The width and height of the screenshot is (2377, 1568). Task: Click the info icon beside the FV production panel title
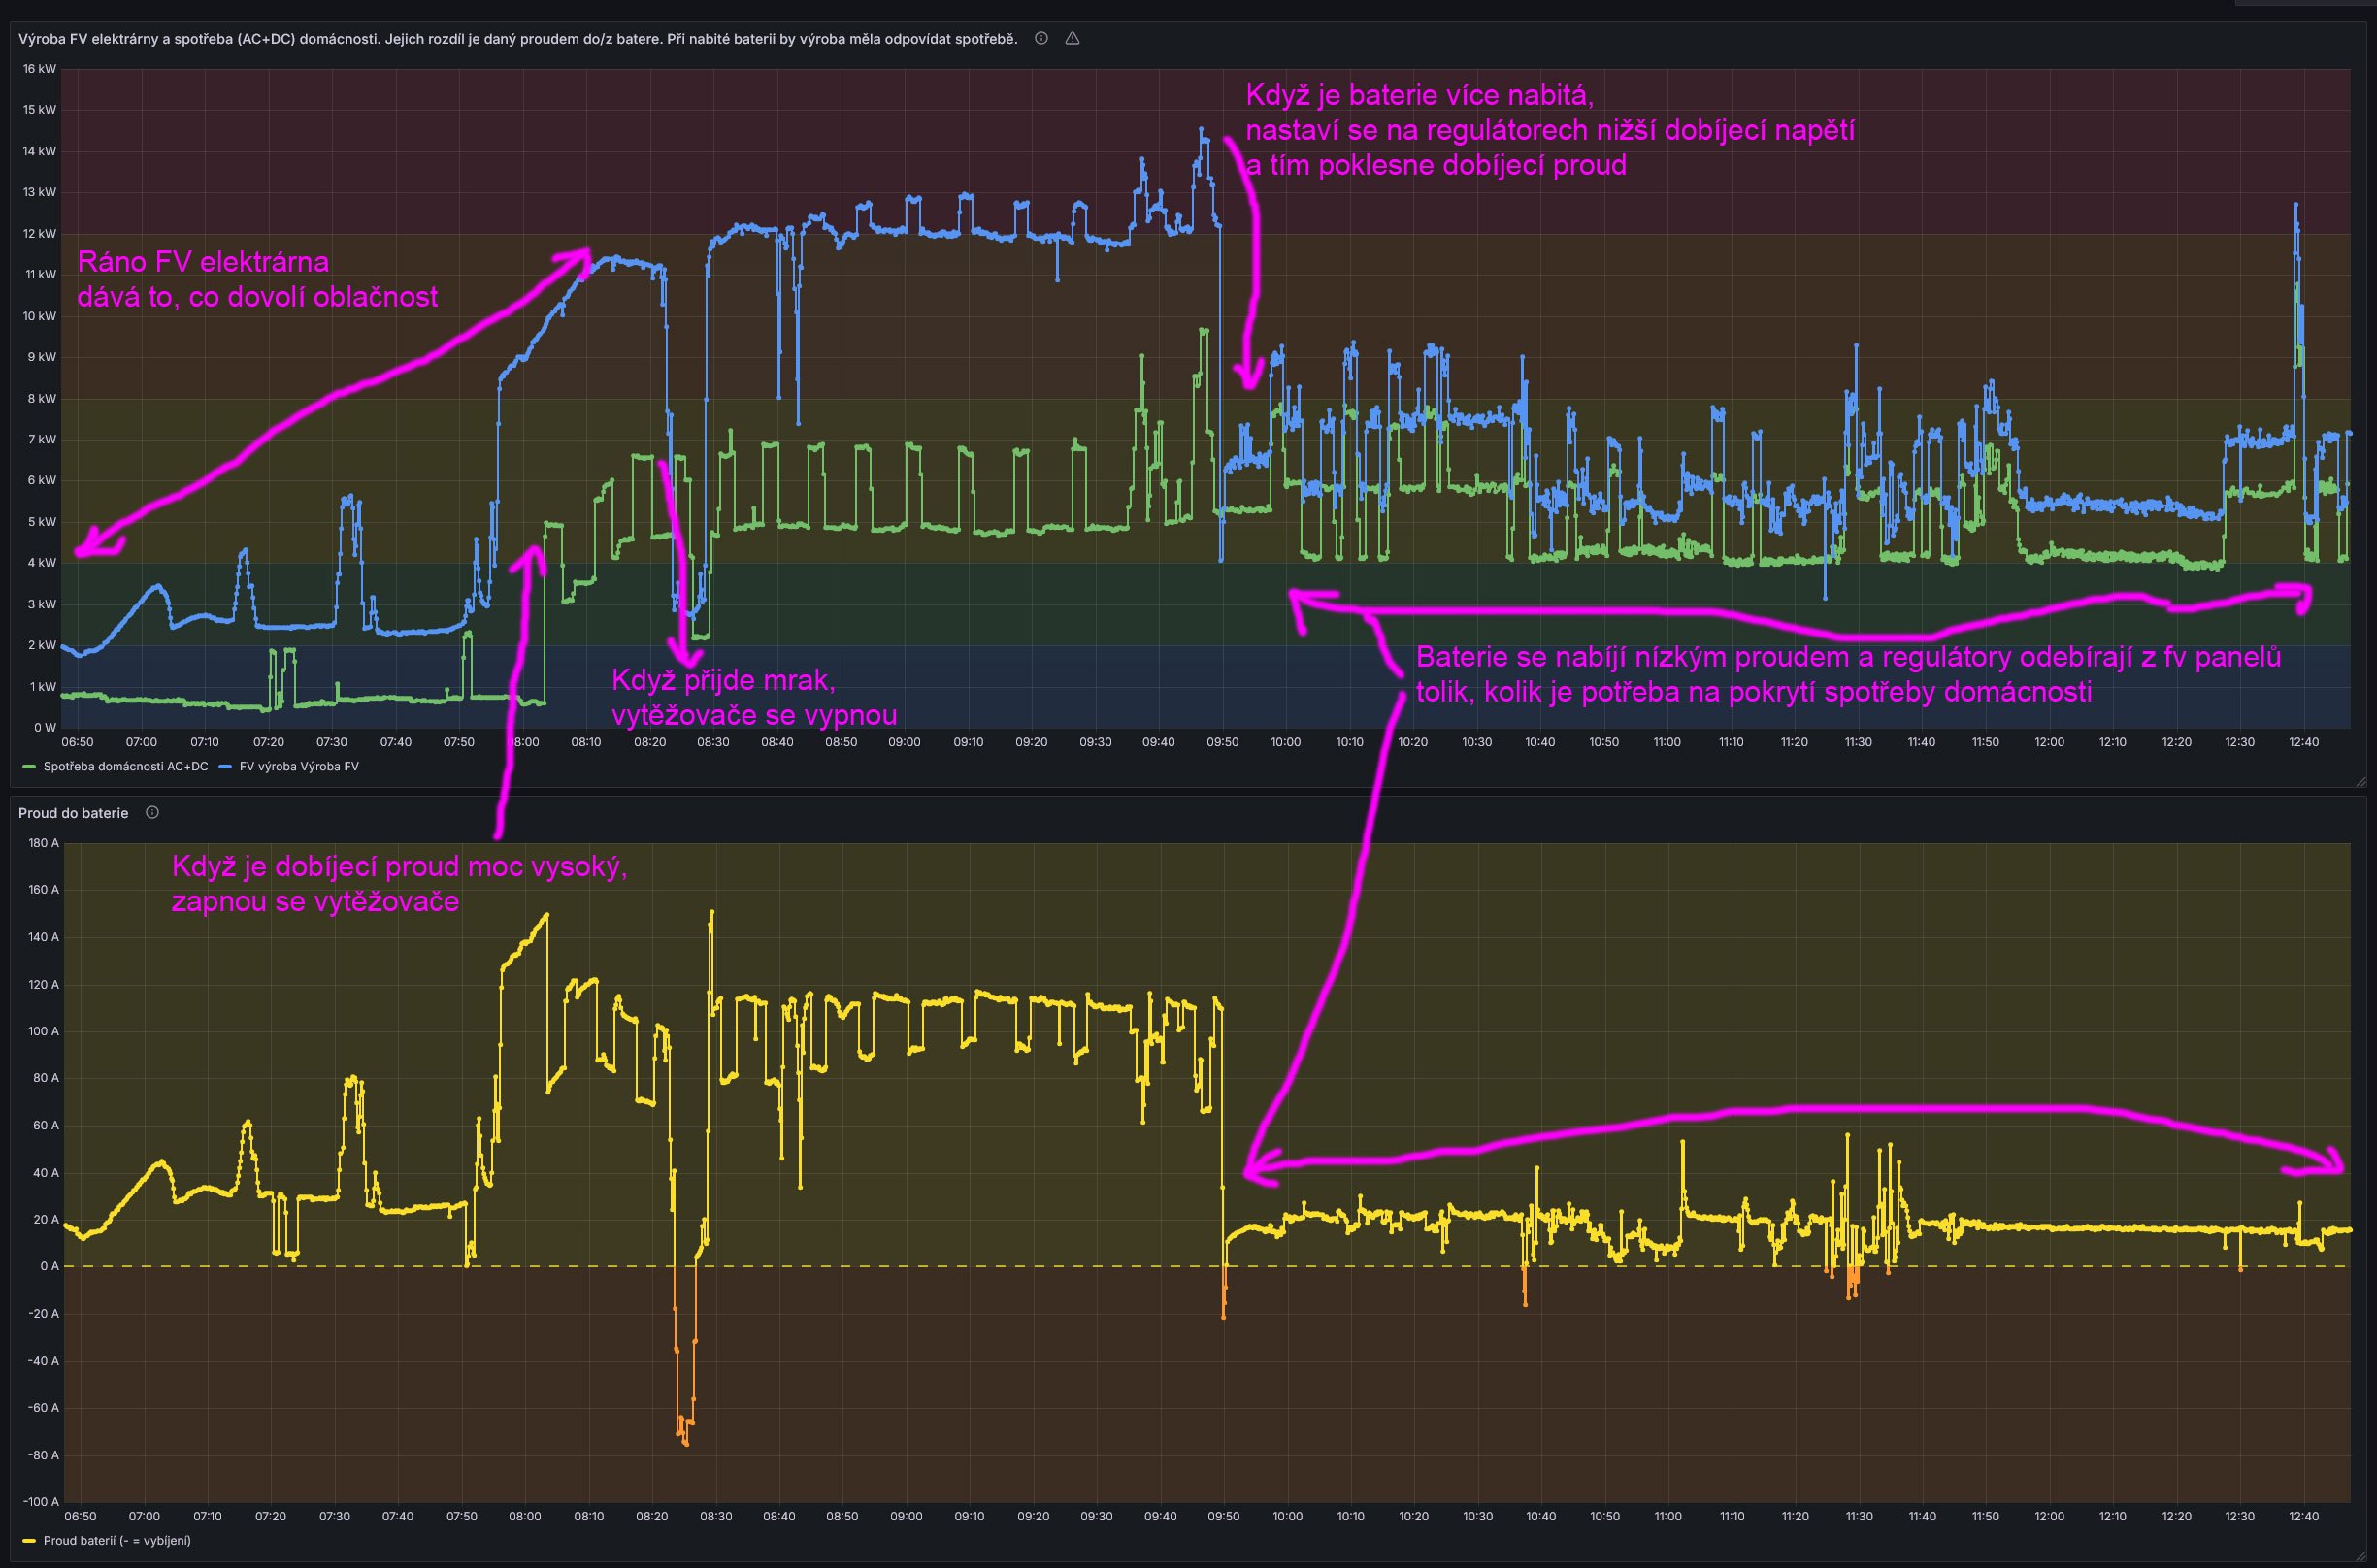coord(1041,39)
